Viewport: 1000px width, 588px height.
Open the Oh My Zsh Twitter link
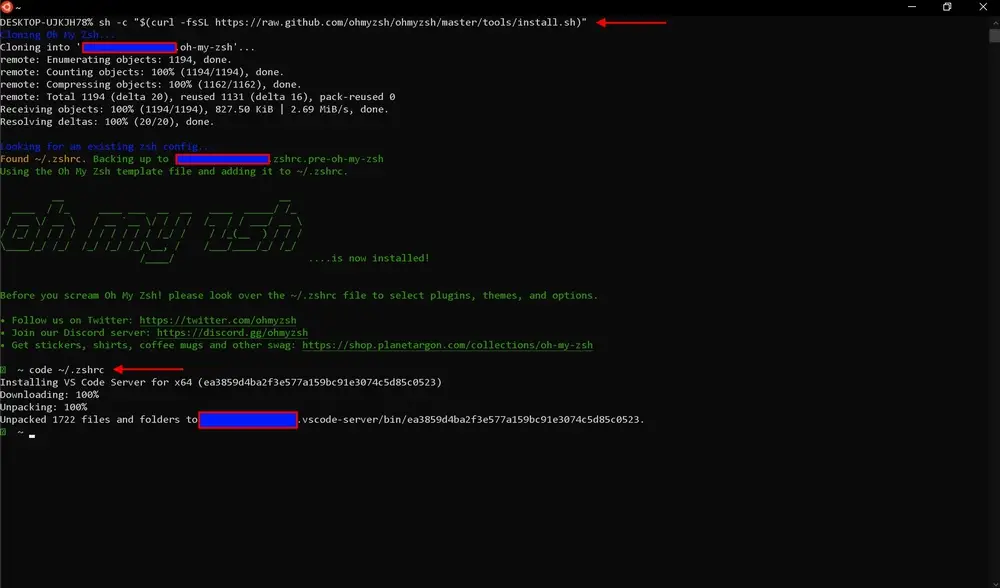coord(217,320)
